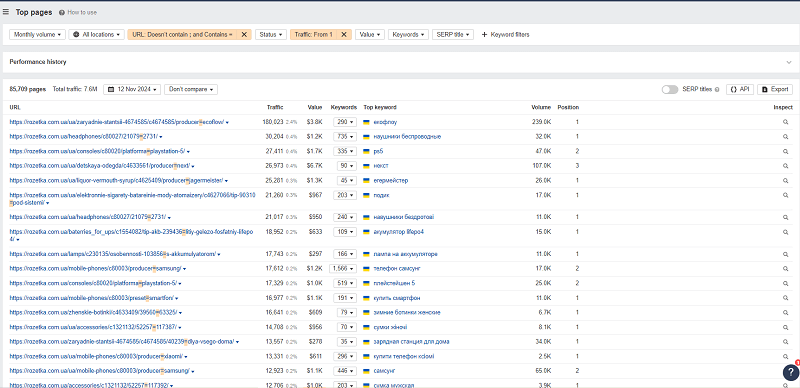
Task: Open the Don't compare dropdown
Action: click(x=191, y=89)
